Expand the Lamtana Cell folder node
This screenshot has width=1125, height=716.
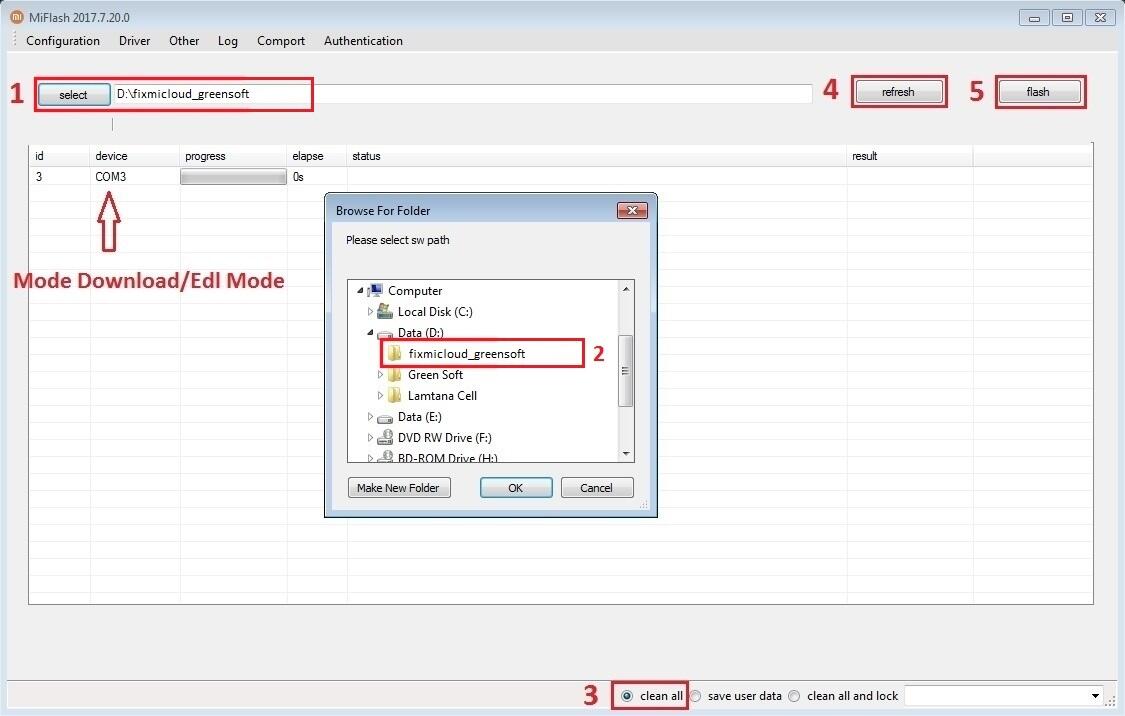[x=380, y=395]
